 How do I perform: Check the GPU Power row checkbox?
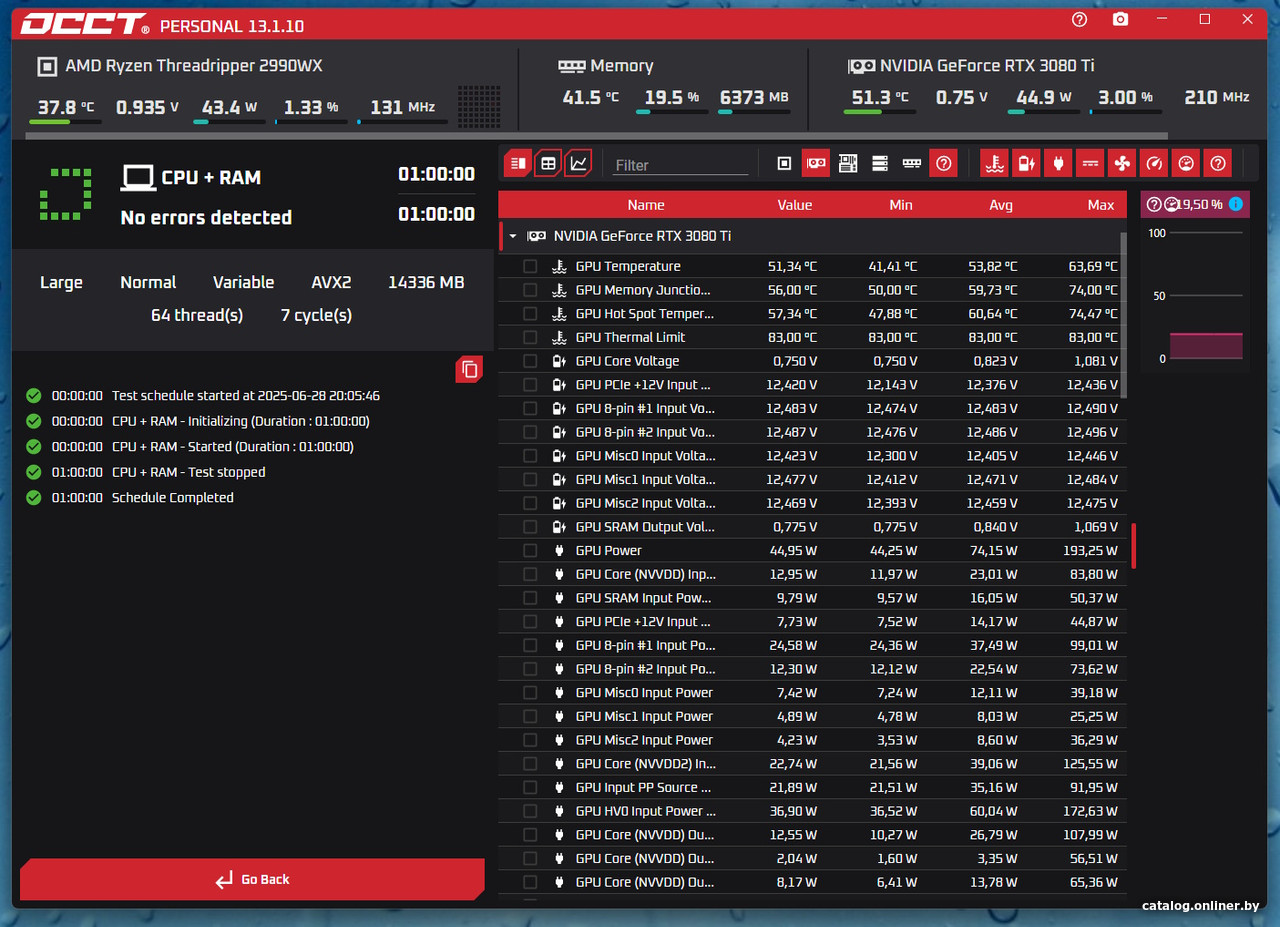pos(530,551)
